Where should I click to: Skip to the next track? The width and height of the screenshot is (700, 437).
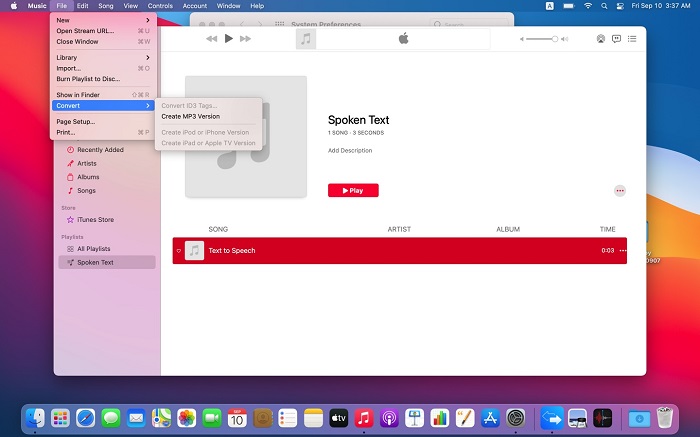tap(246, 39)
